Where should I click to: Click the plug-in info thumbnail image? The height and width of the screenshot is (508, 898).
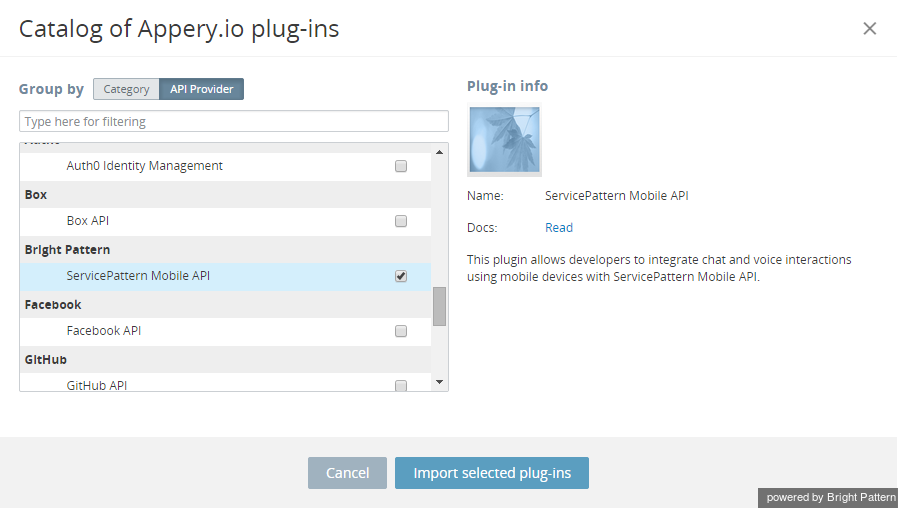505,140
